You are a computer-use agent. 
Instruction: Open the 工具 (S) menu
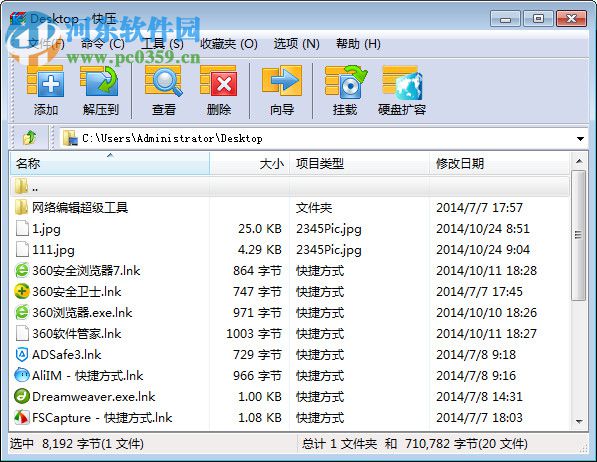(162, 44)
